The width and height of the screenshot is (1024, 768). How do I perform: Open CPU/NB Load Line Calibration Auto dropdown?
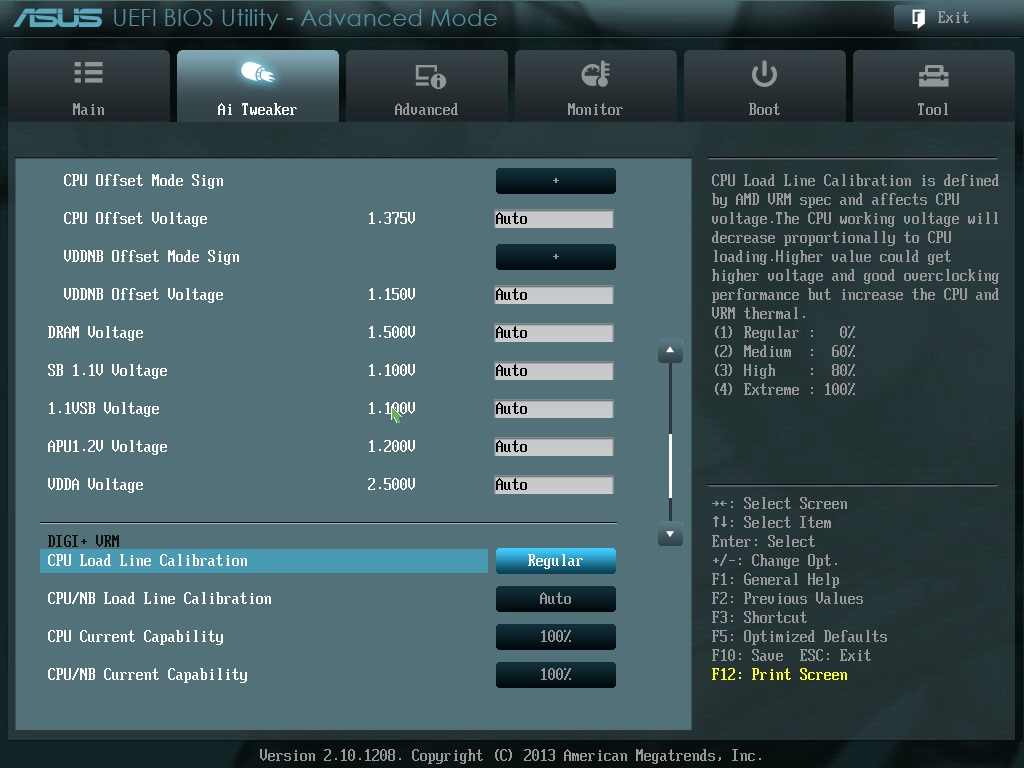(556, 599)
